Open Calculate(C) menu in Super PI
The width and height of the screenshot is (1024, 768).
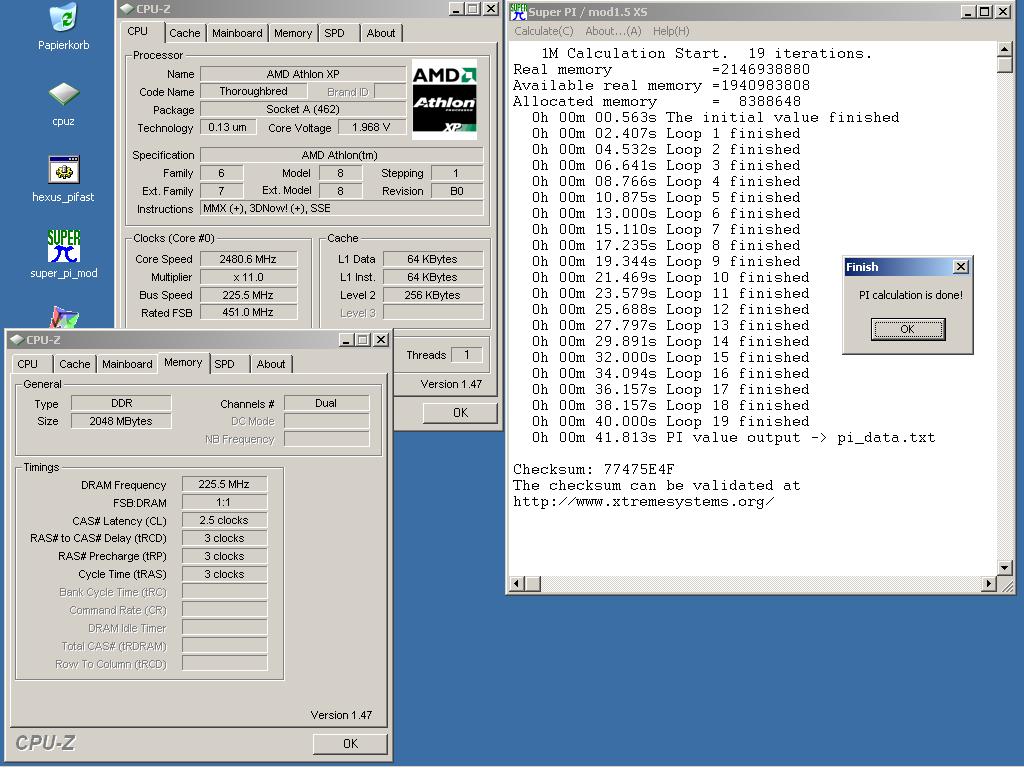[543, 31]
